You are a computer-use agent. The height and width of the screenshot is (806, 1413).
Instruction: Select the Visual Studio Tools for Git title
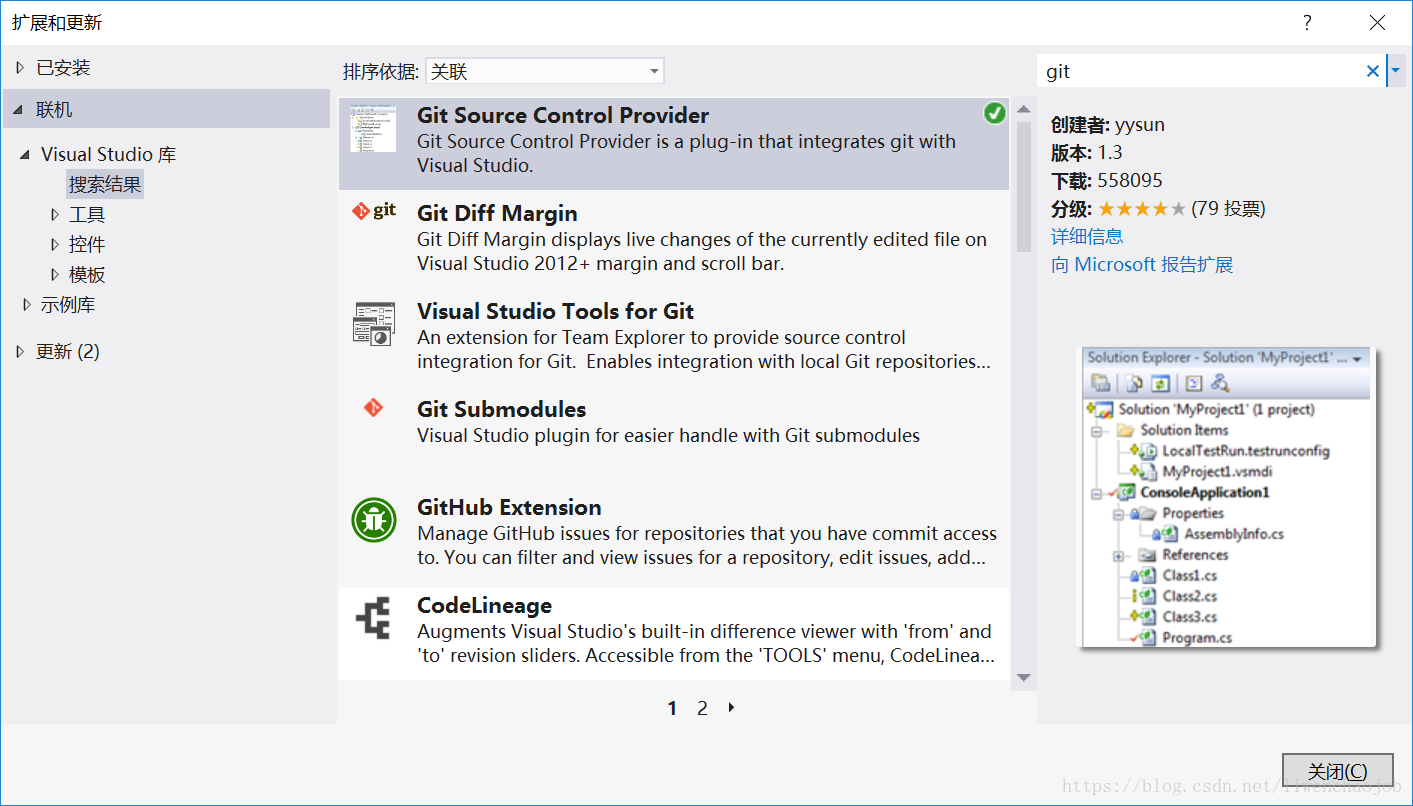tap(555, 311)
